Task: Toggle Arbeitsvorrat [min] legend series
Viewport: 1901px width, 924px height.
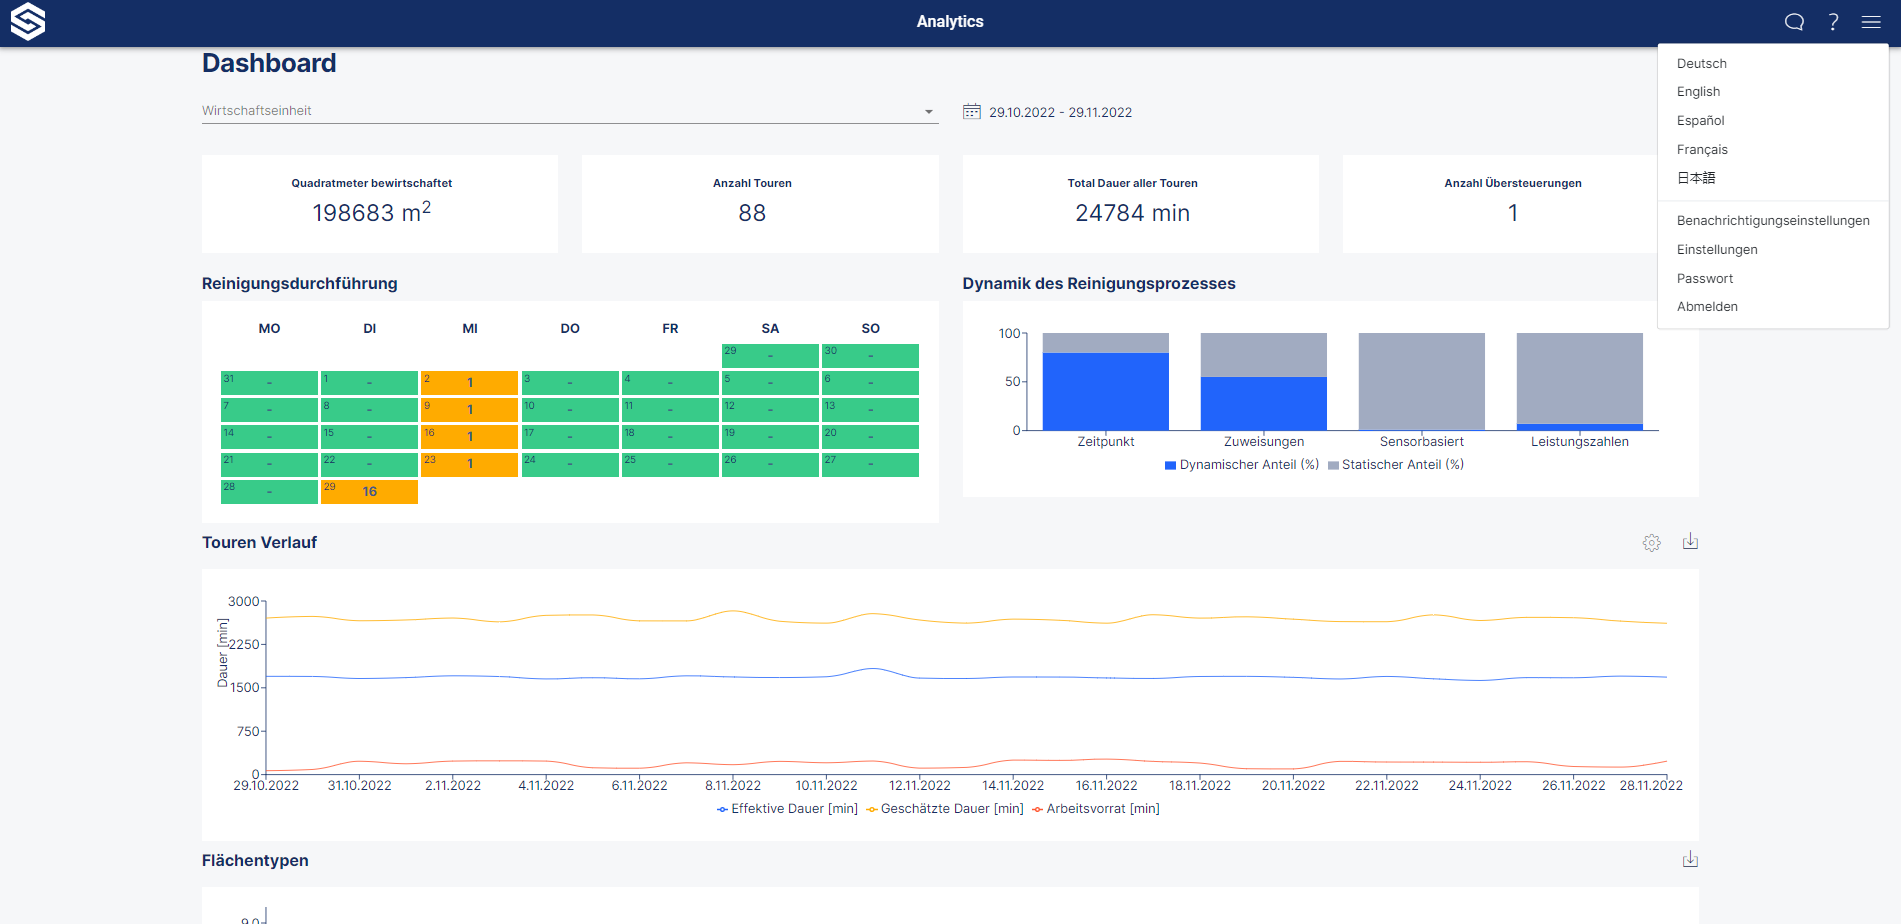Action: (x=1096, y=809)
